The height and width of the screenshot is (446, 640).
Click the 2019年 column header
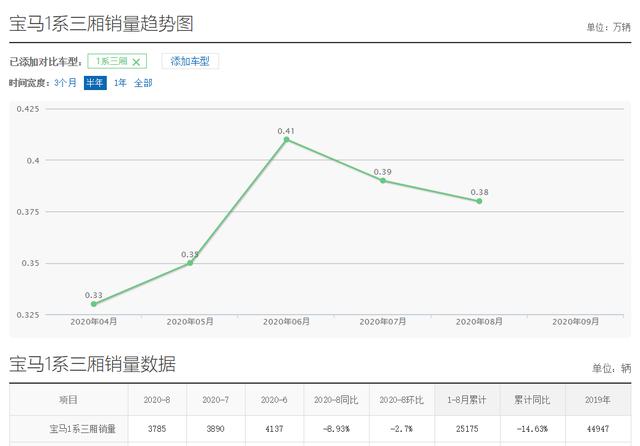click(x=598, y=400)
